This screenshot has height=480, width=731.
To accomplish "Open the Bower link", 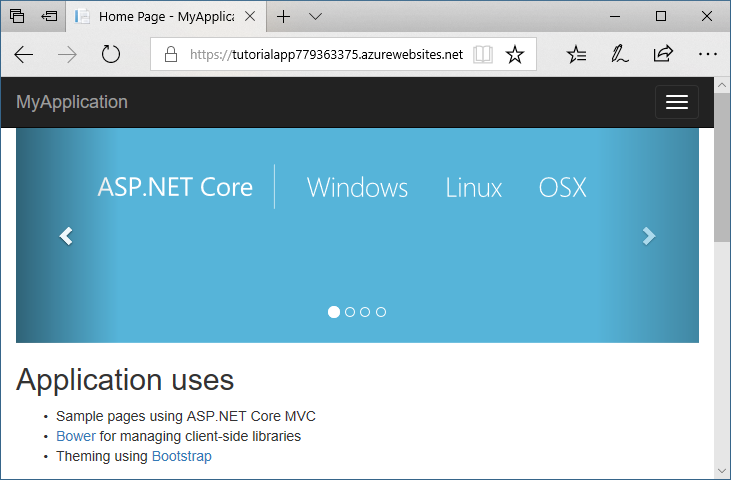I will pos(76,436).
